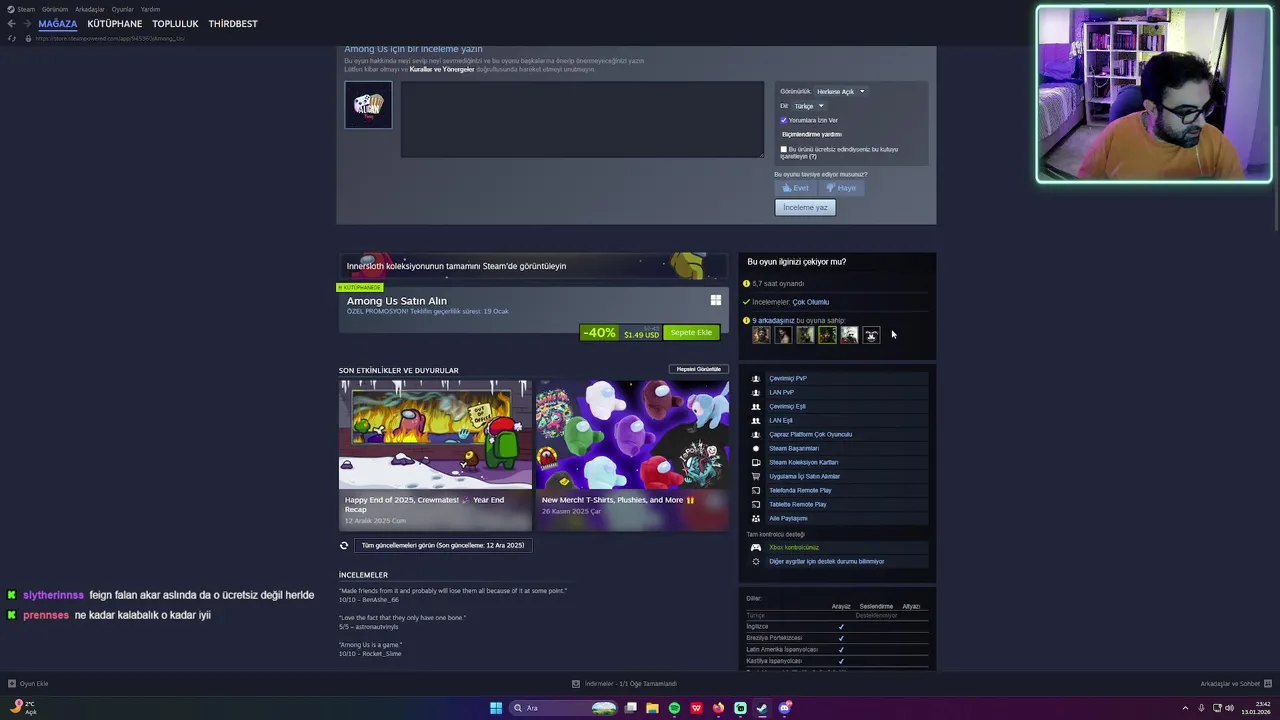Click the user avatar beside the review box
The height and width of the screenshot is (720, 1280).
[x=368, y=104]
